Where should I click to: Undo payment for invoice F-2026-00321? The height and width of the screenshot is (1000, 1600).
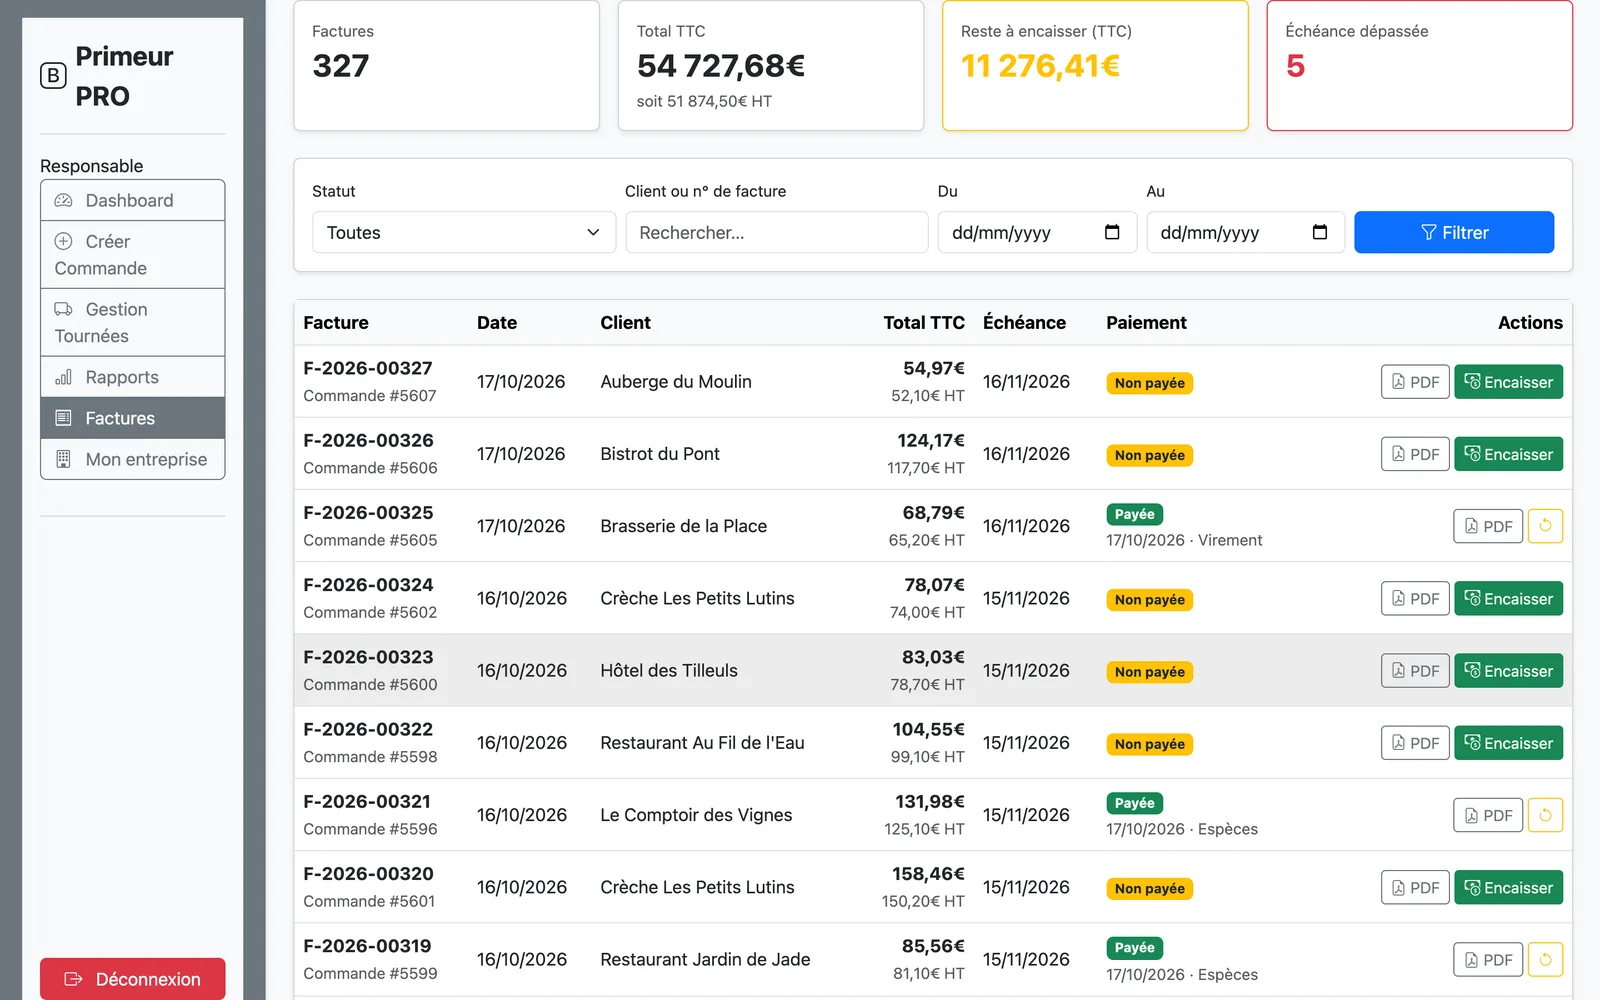pyautogui.click(x=1545, y=815)
